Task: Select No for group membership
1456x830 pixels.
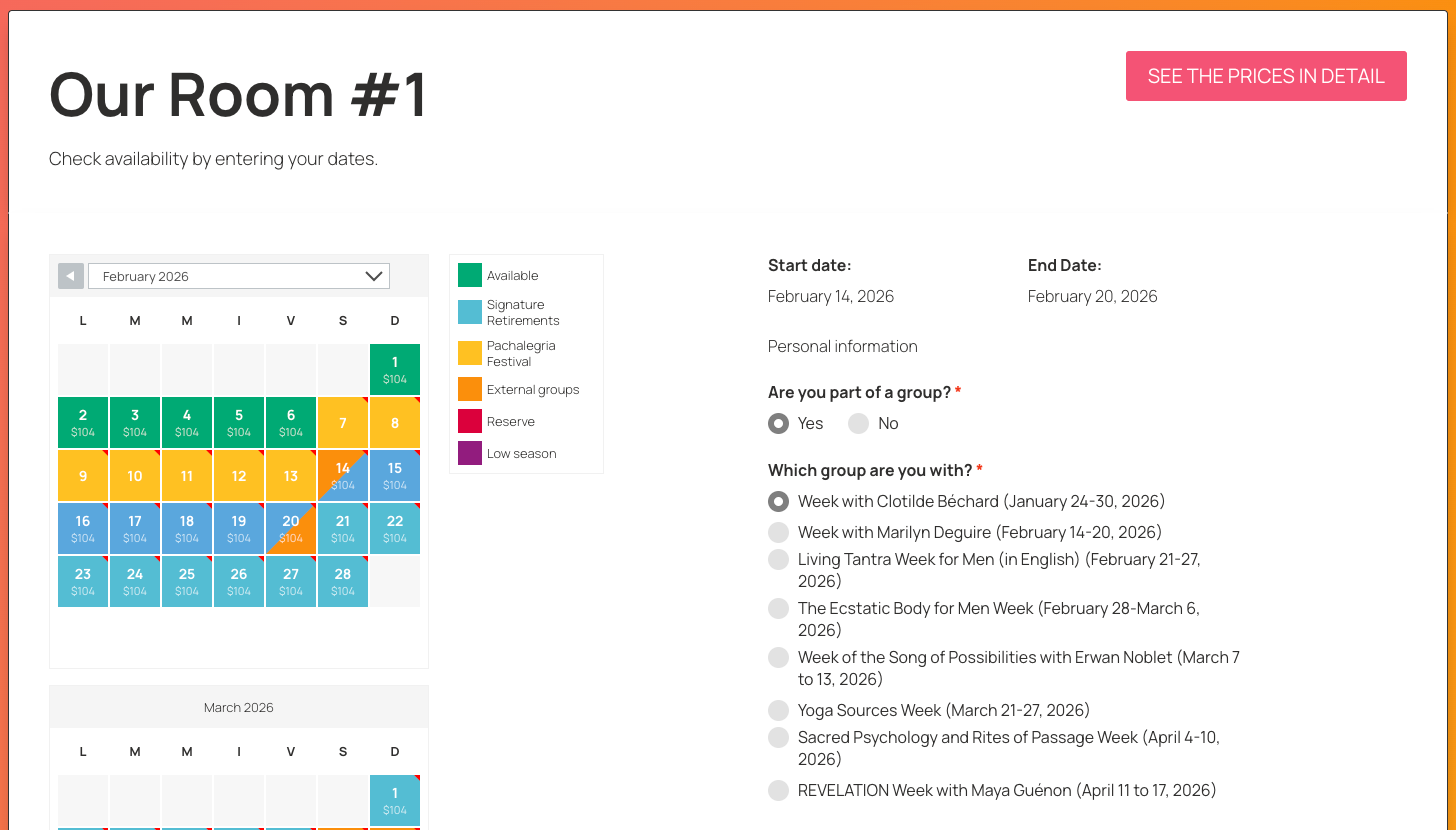Action: [858, 423]
